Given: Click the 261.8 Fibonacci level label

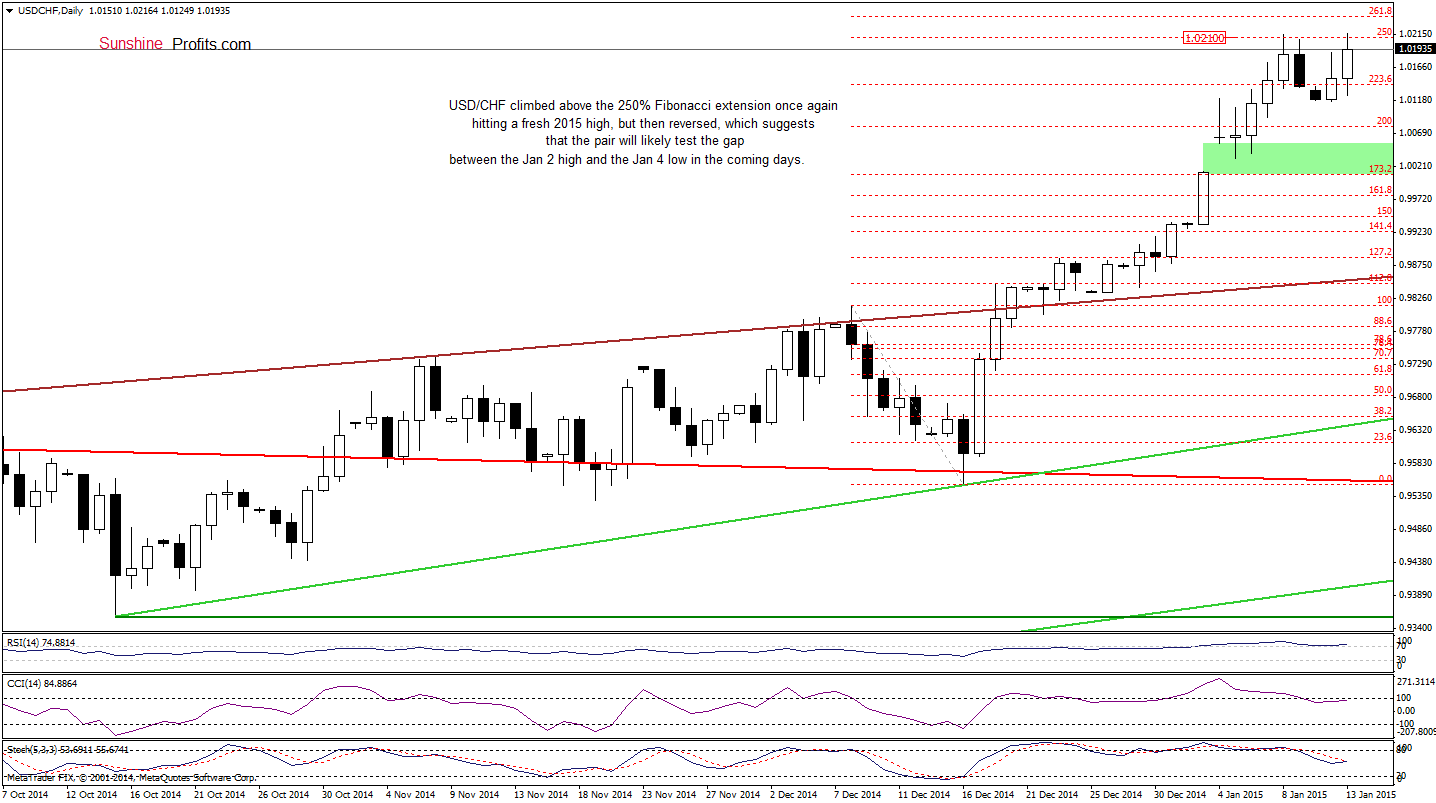Looking at the screenshot, I should (x=1380, y=11).
